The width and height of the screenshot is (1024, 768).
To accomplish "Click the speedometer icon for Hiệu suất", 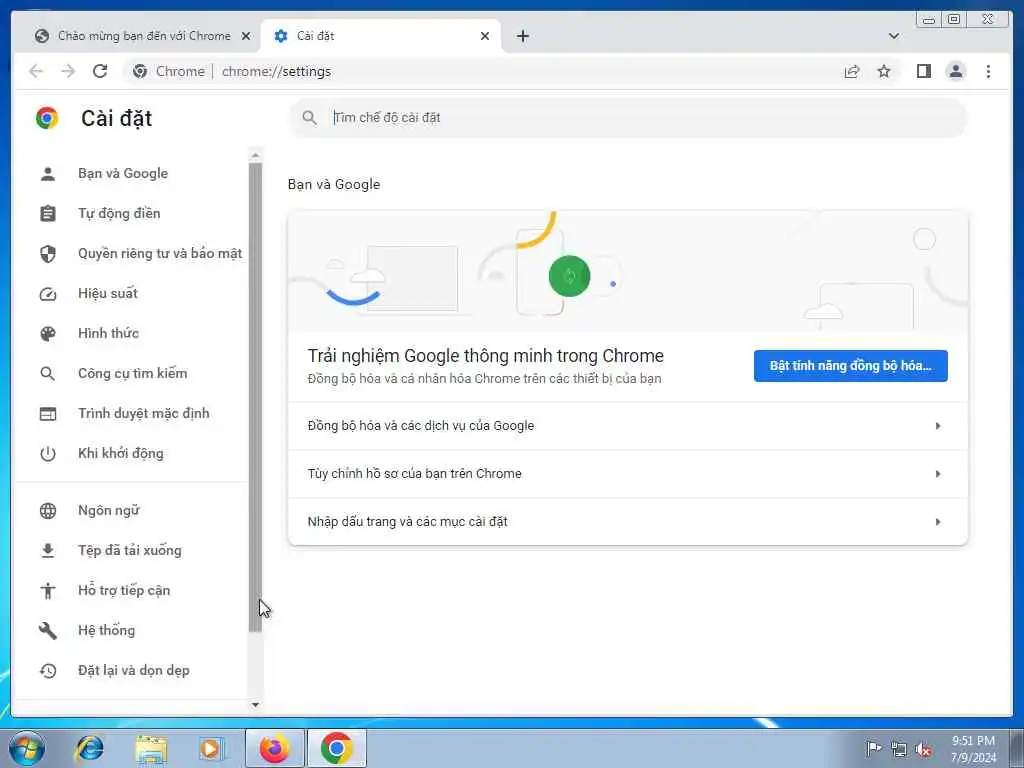I will (x=48, y=294).
